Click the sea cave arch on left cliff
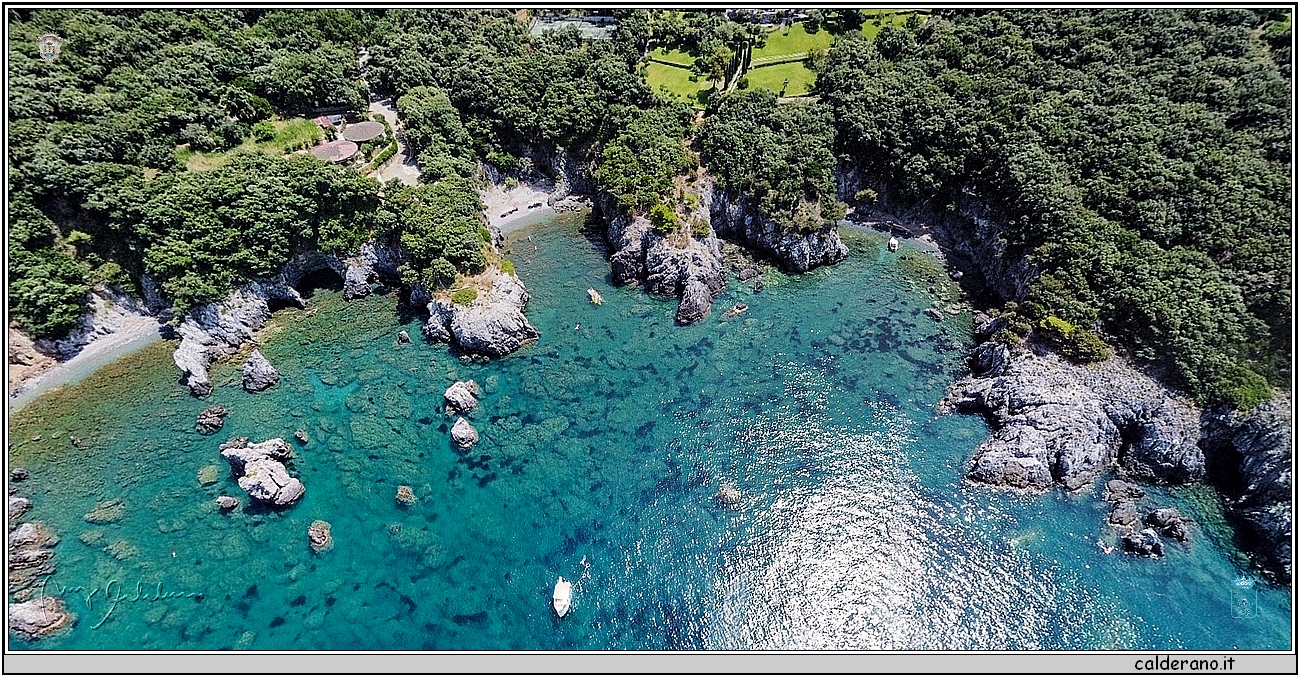1300x677 pixels. click(x=318, y=279)
